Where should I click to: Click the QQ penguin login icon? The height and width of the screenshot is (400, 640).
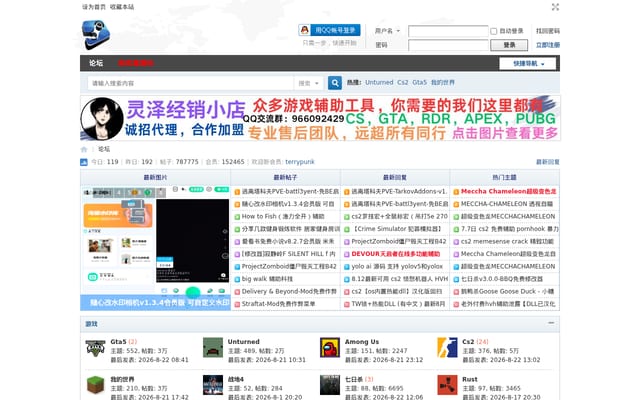(x=304, y=30)
